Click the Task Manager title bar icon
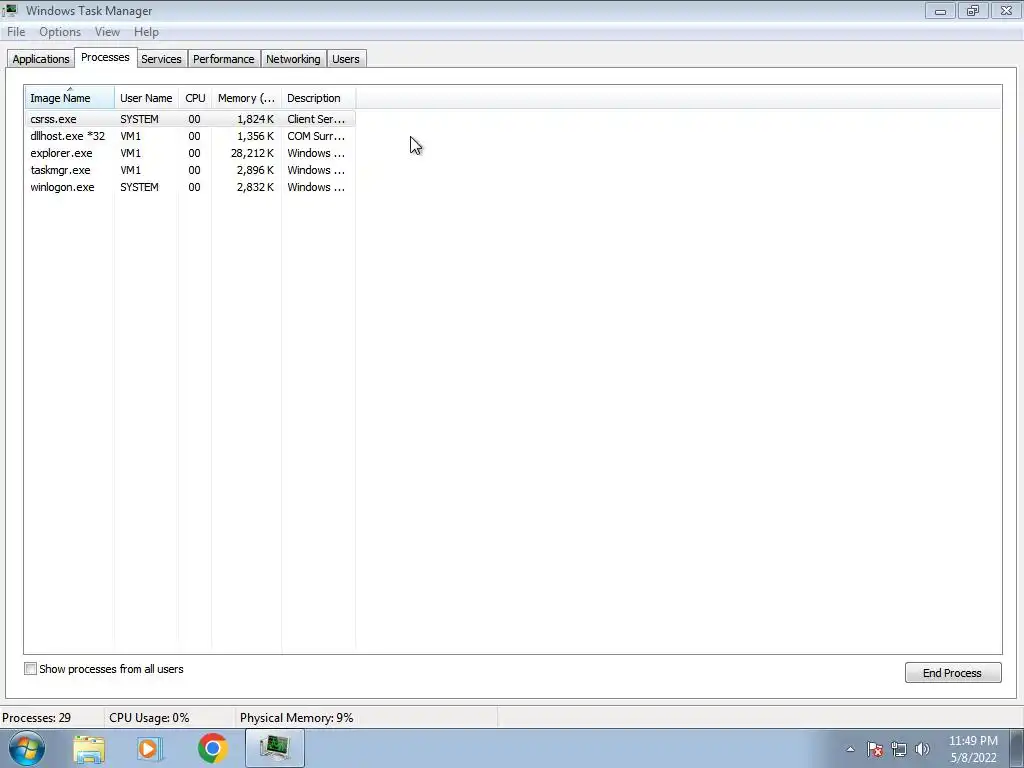The width and height of the screenshot is (1024, 768). point(10,10)
